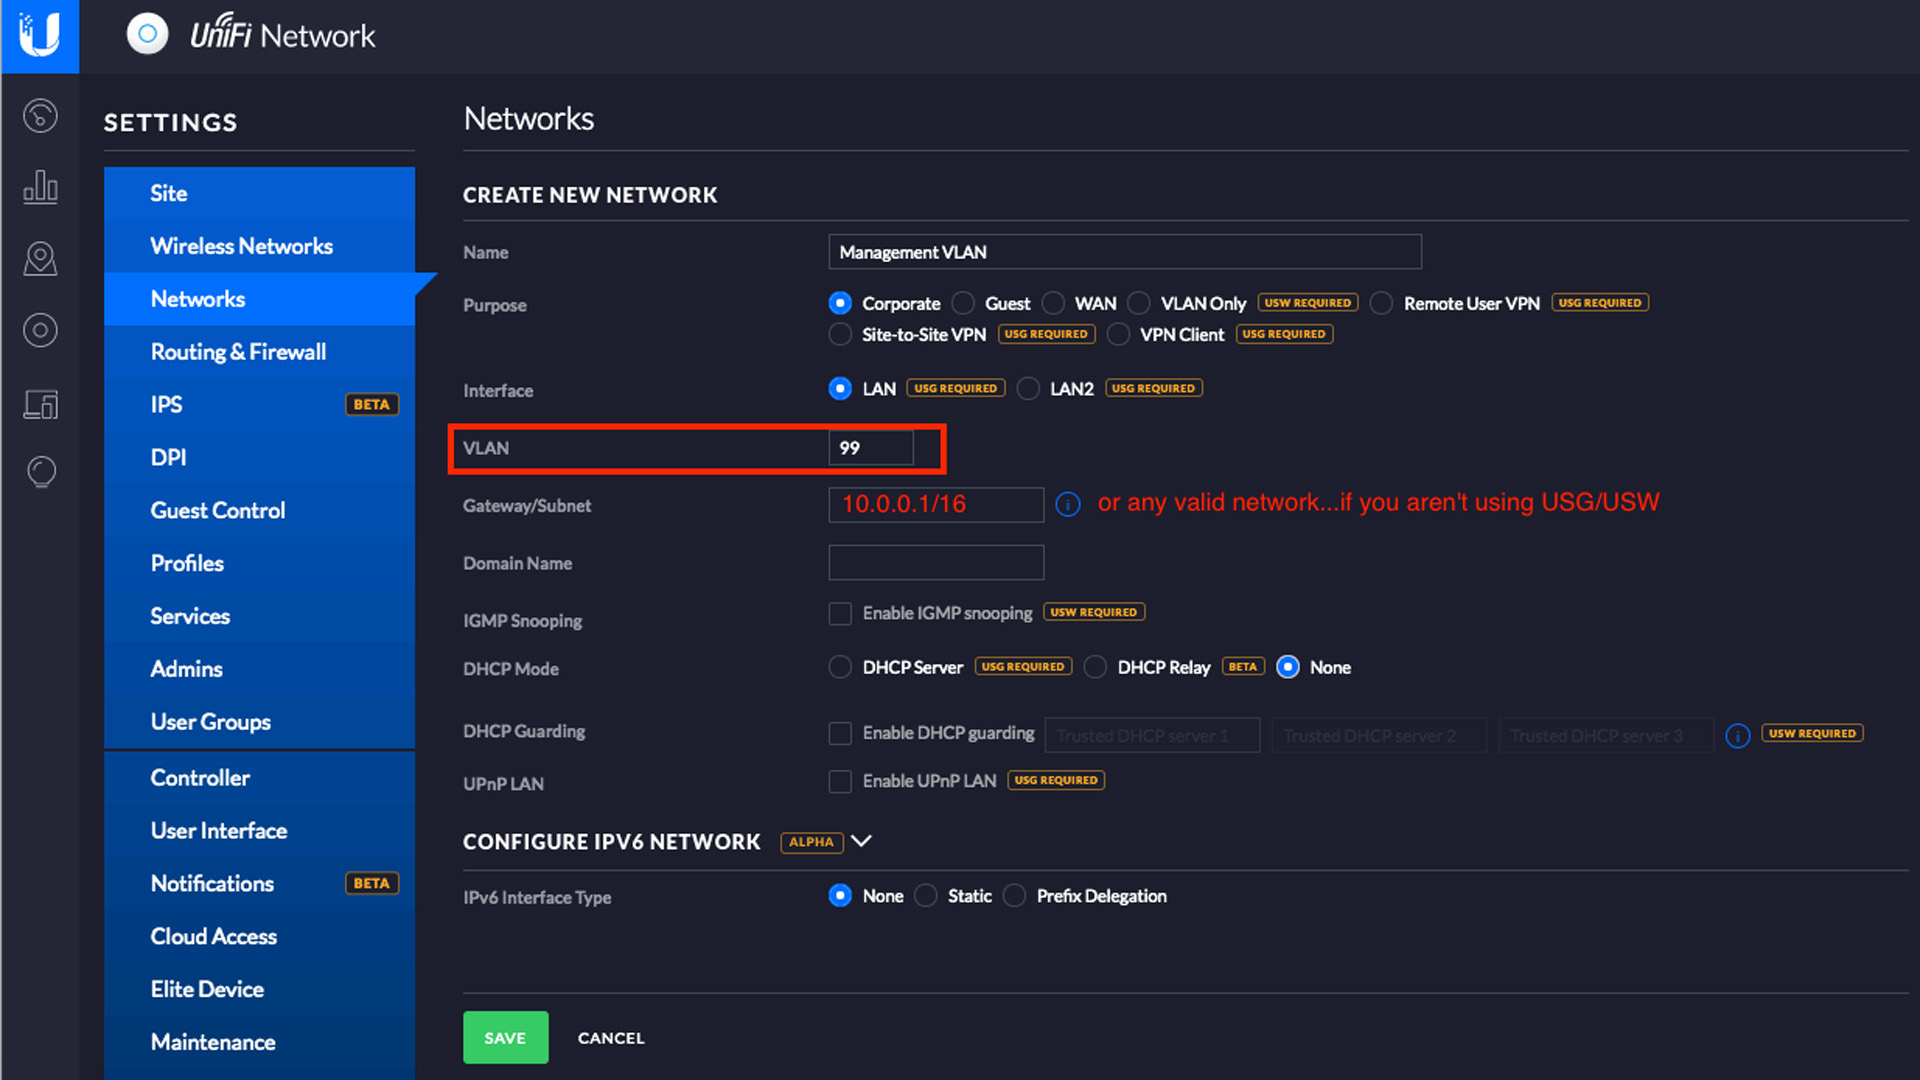Open the Insights lightbulb icon
The image size is (1920, 1080).
click(40, 471)
